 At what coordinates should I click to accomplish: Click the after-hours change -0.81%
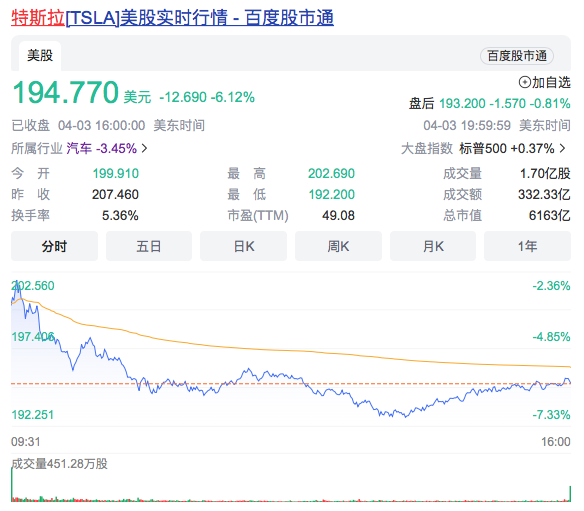click(549, 104)
